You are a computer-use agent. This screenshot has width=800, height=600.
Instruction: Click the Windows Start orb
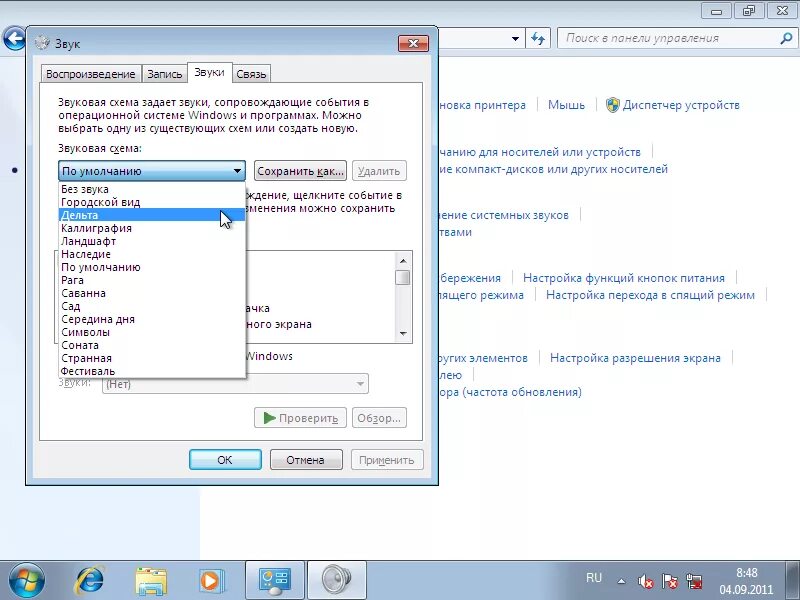tap(27, 581)
